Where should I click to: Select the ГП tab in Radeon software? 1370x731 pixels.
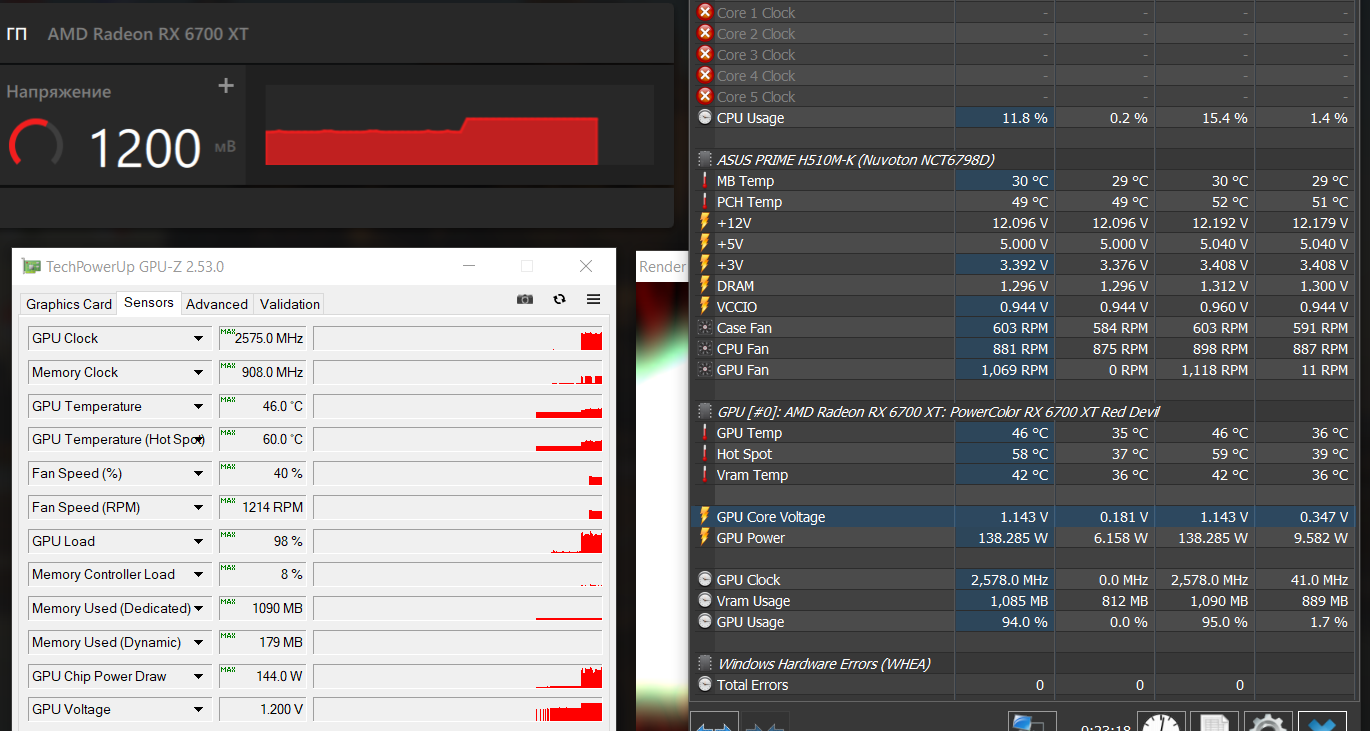coord(17,34)
